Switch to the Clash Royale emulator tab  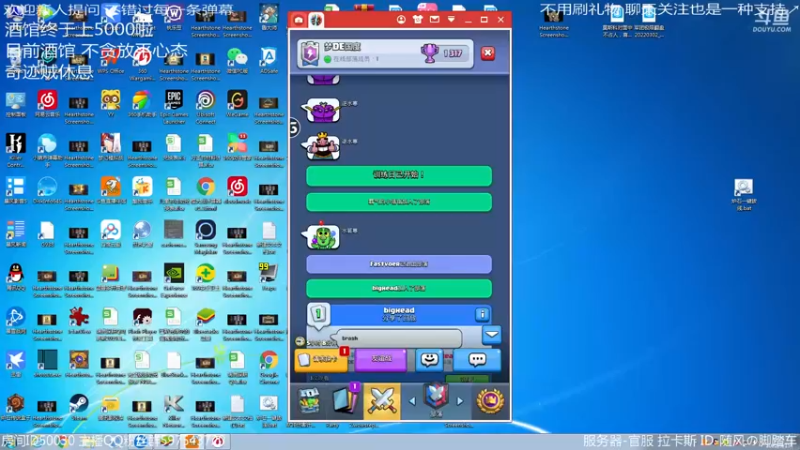[316, 20]
